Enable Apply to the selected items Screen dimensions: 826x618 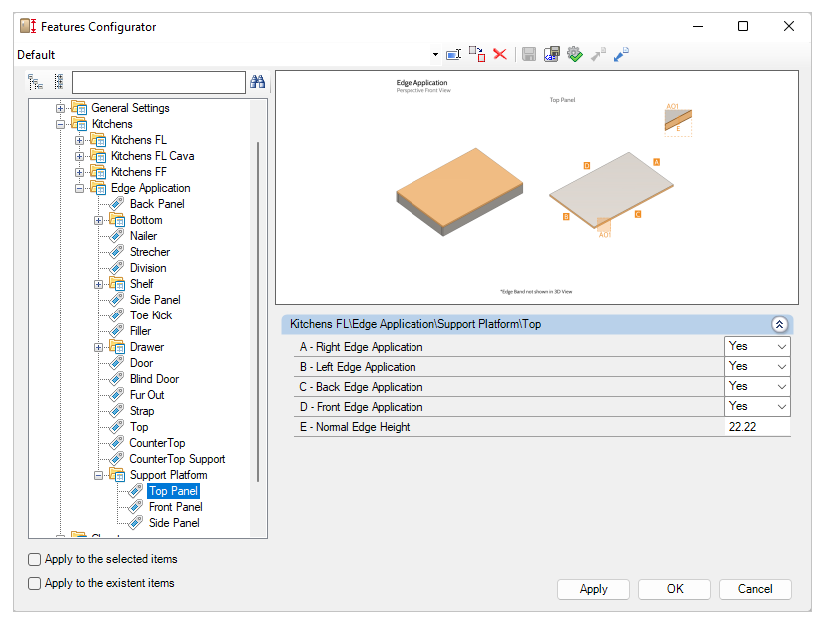pos(35,560)
